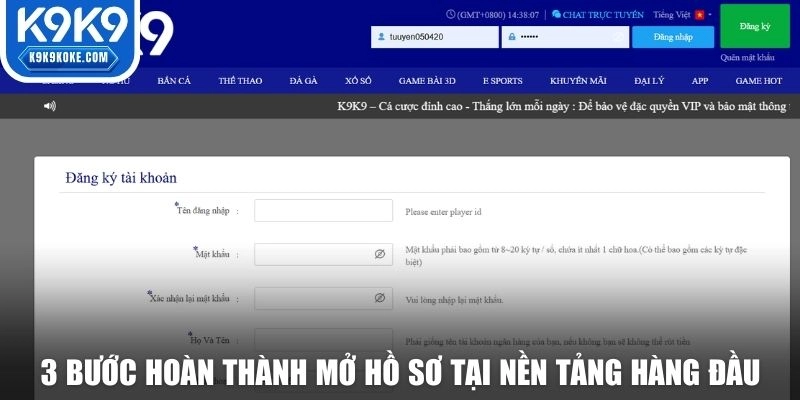Screen dimensions: 800x400
Task: Open the Tiếng Việt language dropdown
Action: coord(682,15)
